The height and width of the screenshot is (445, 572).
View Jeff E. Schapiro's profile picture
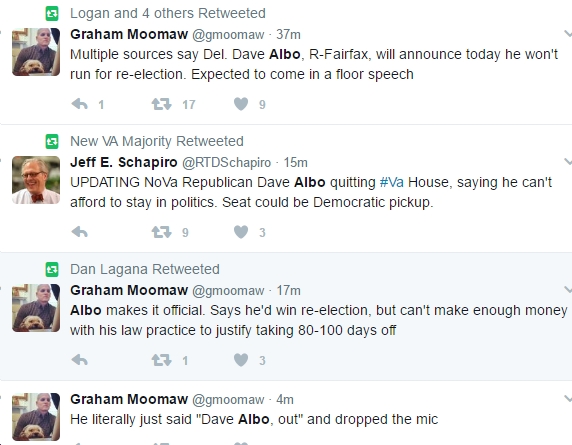point(36,180)
